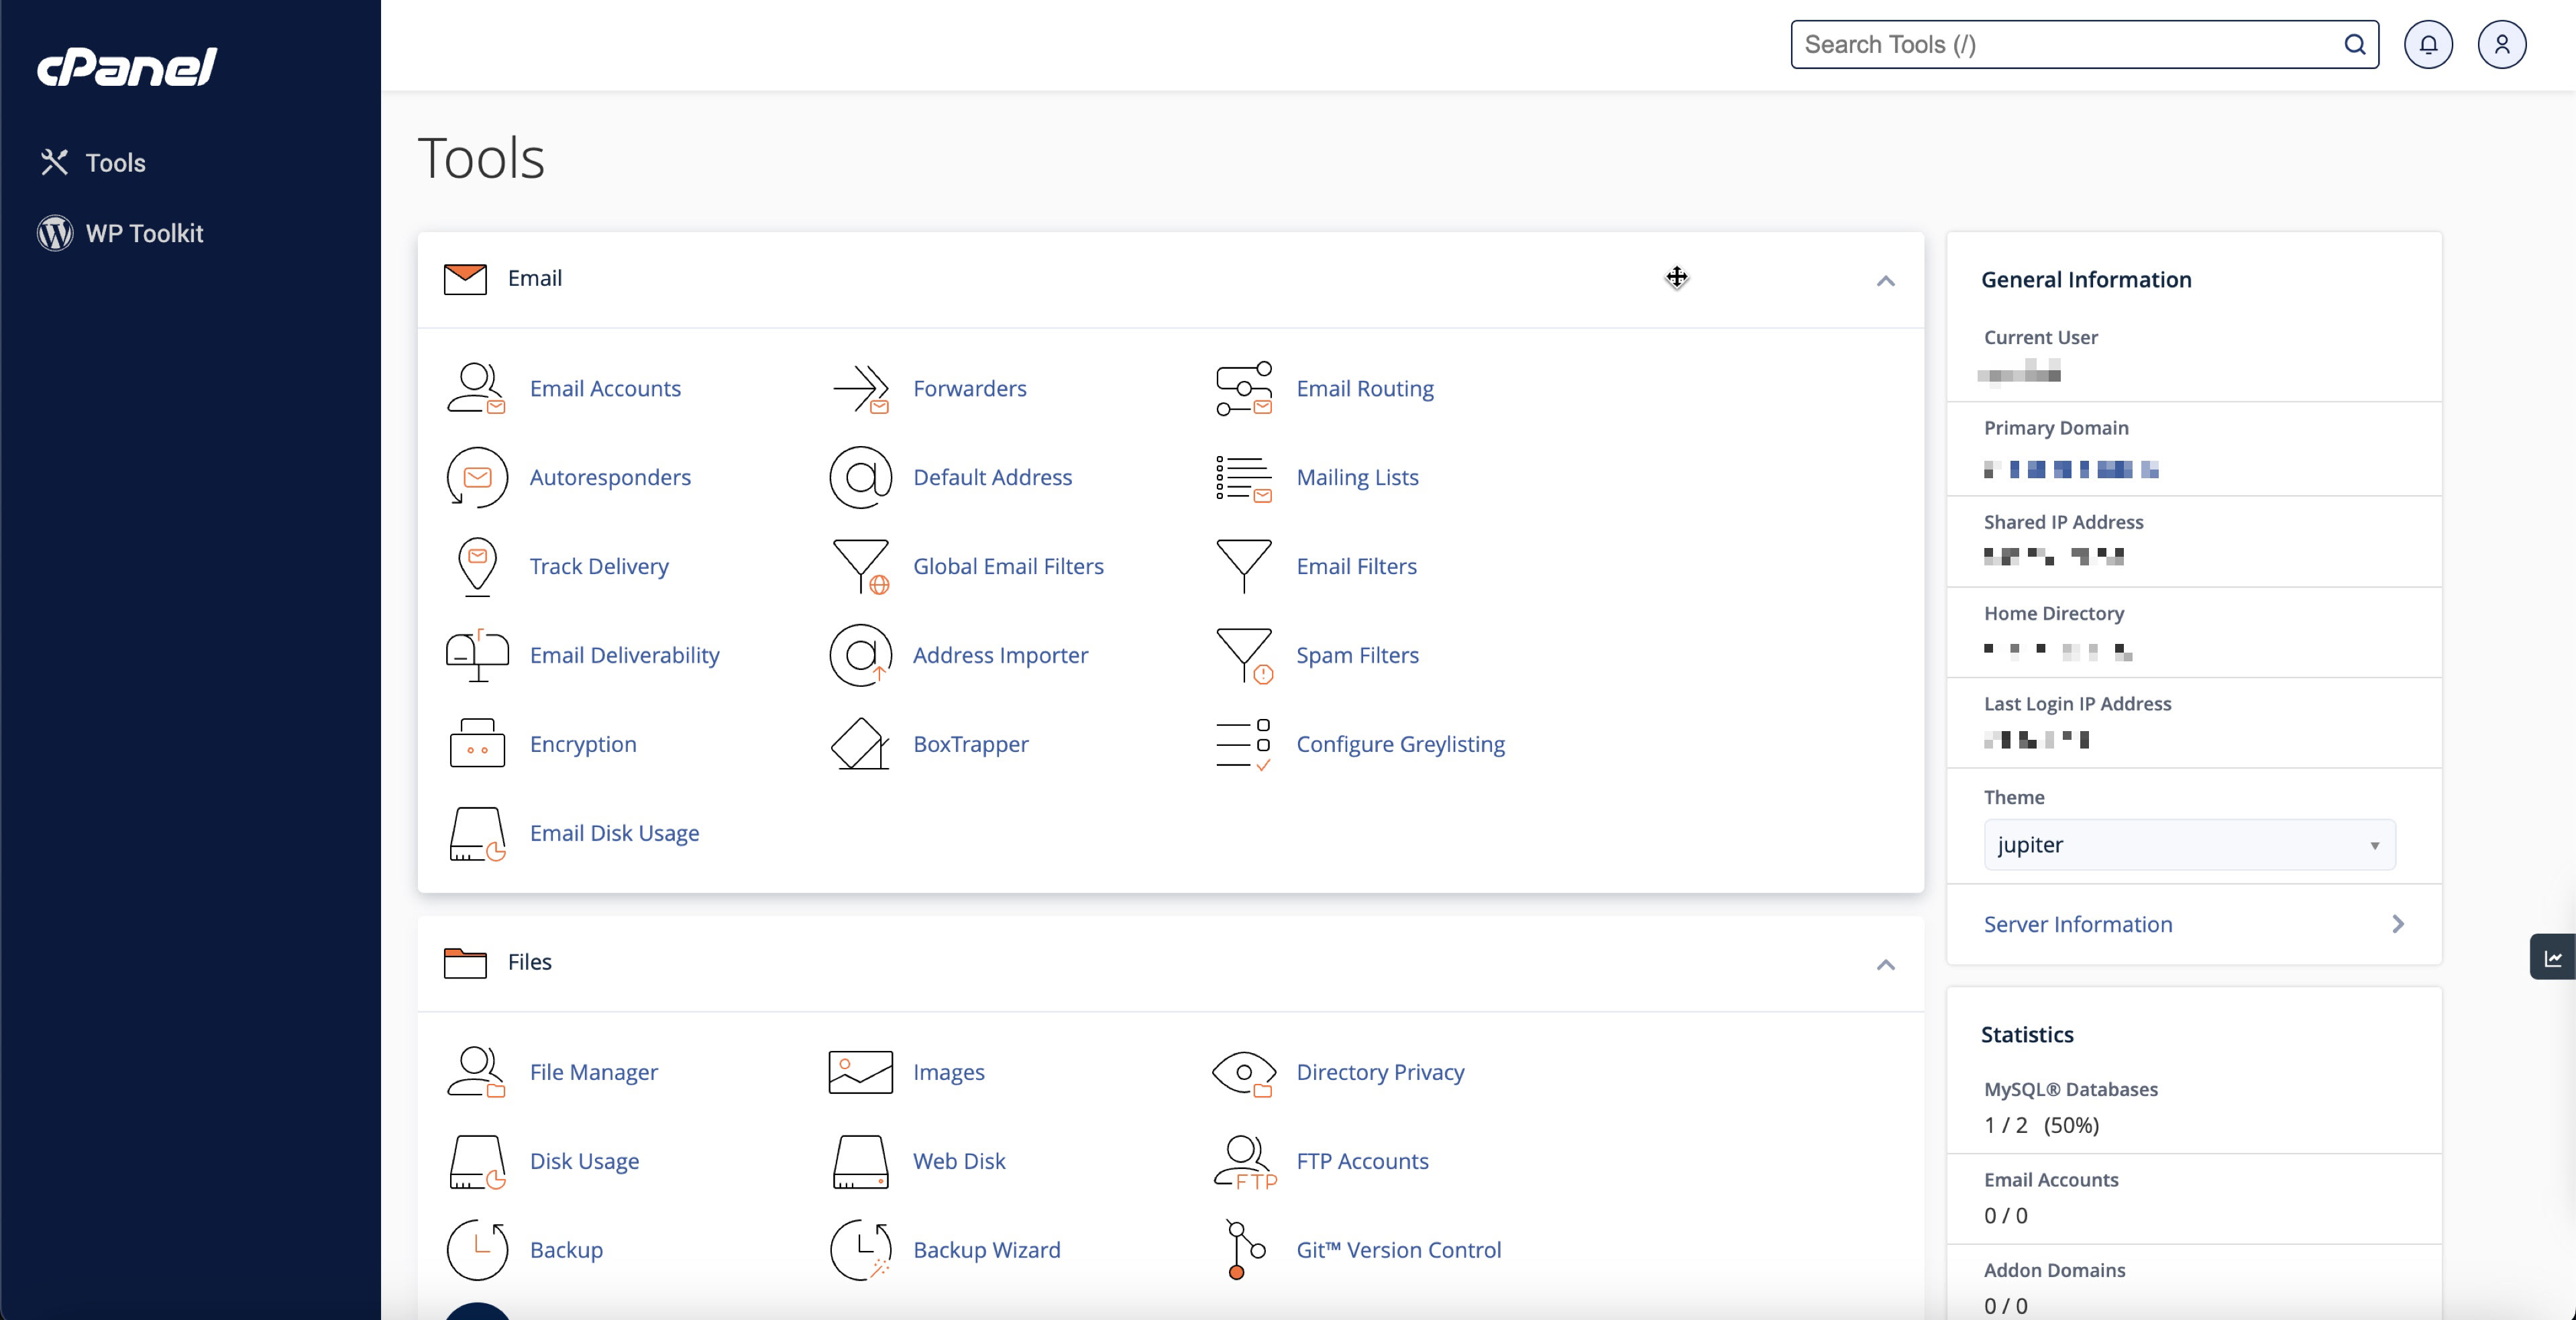
Task: Open Configure Greylisting settings
Action: click(1401, 742)
